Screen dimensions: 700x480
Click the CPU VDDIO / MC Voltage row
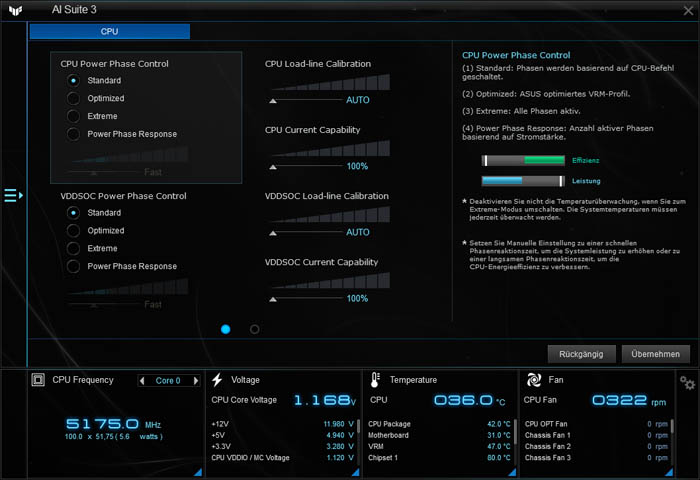[x=283, y=458]
